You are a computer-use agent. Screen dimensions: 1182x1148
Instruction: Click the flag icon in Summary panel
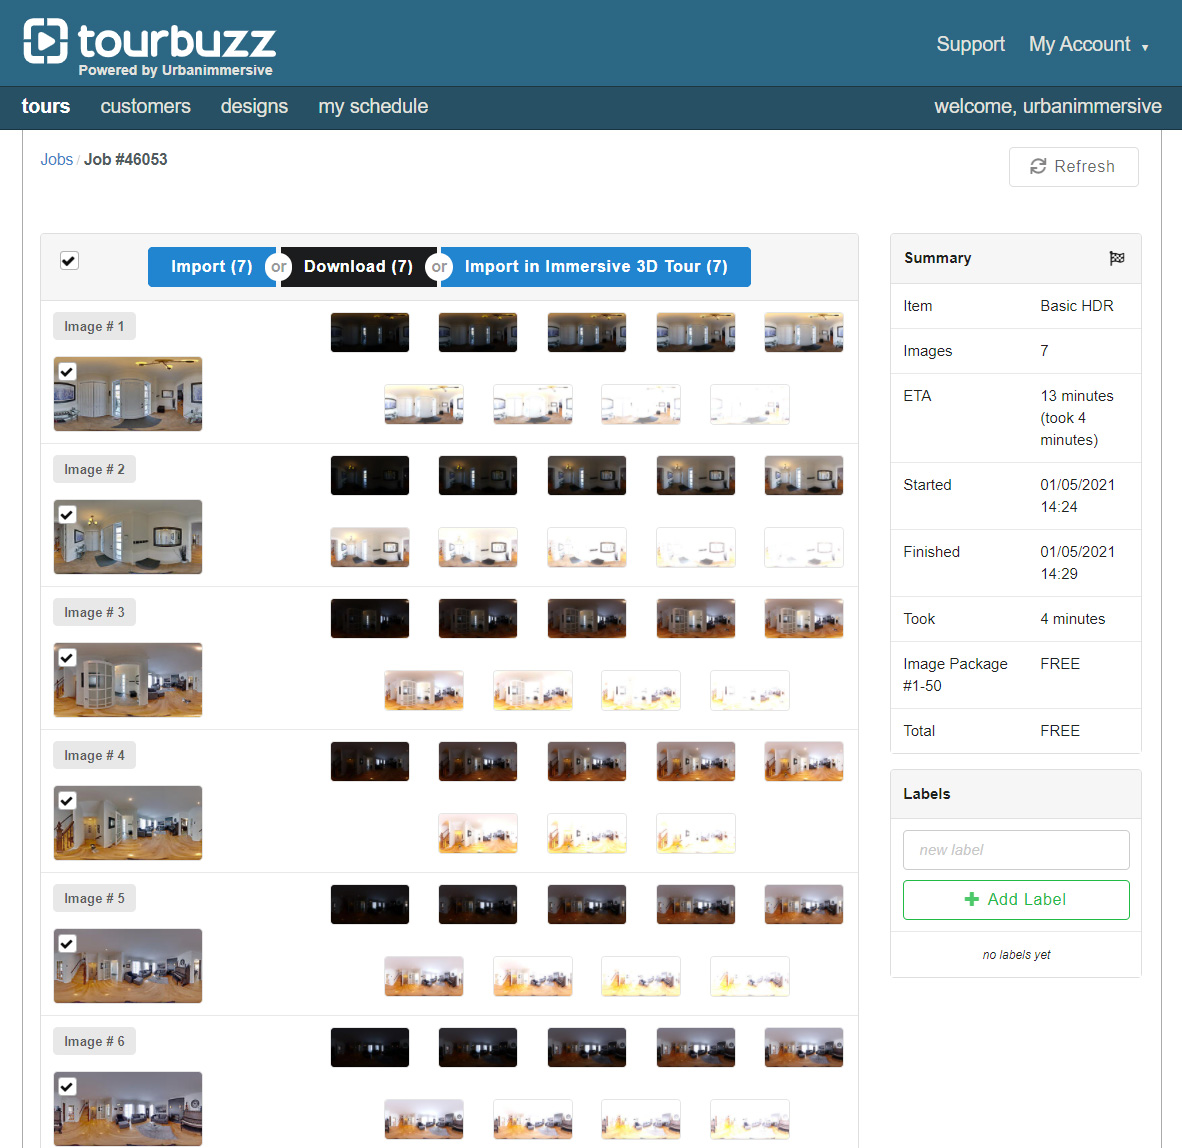[x=1117, y=258]
